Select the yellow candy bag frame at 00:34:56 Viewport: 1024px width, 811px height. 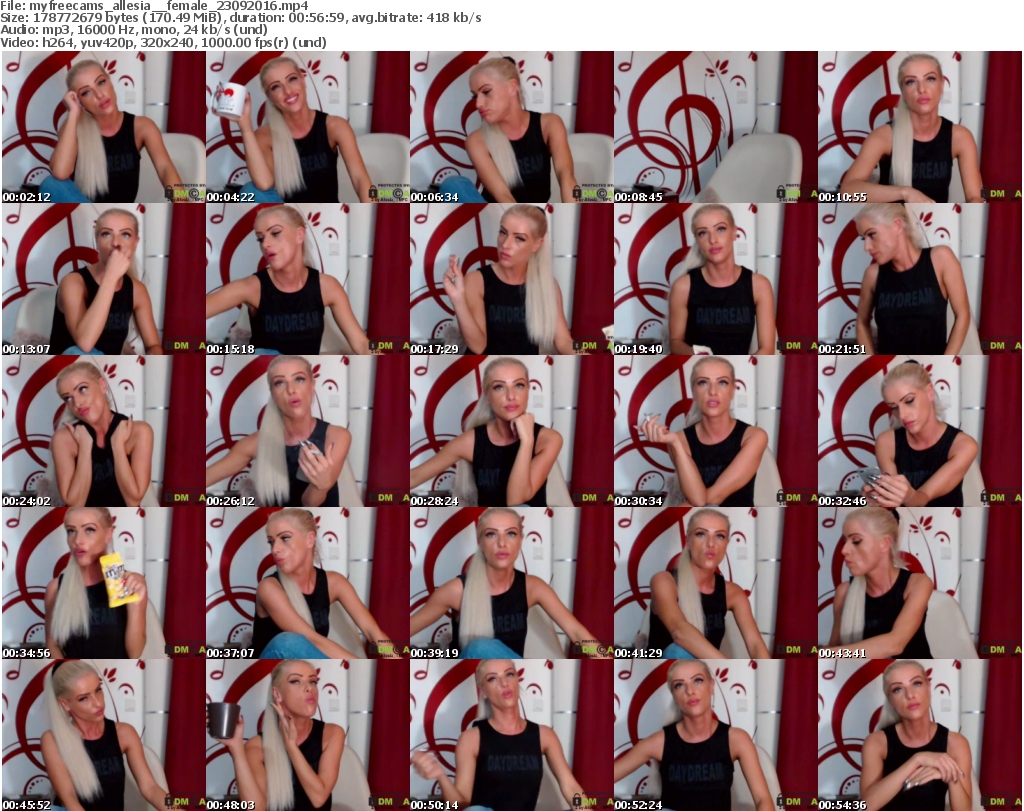click(x=104, y=583)
